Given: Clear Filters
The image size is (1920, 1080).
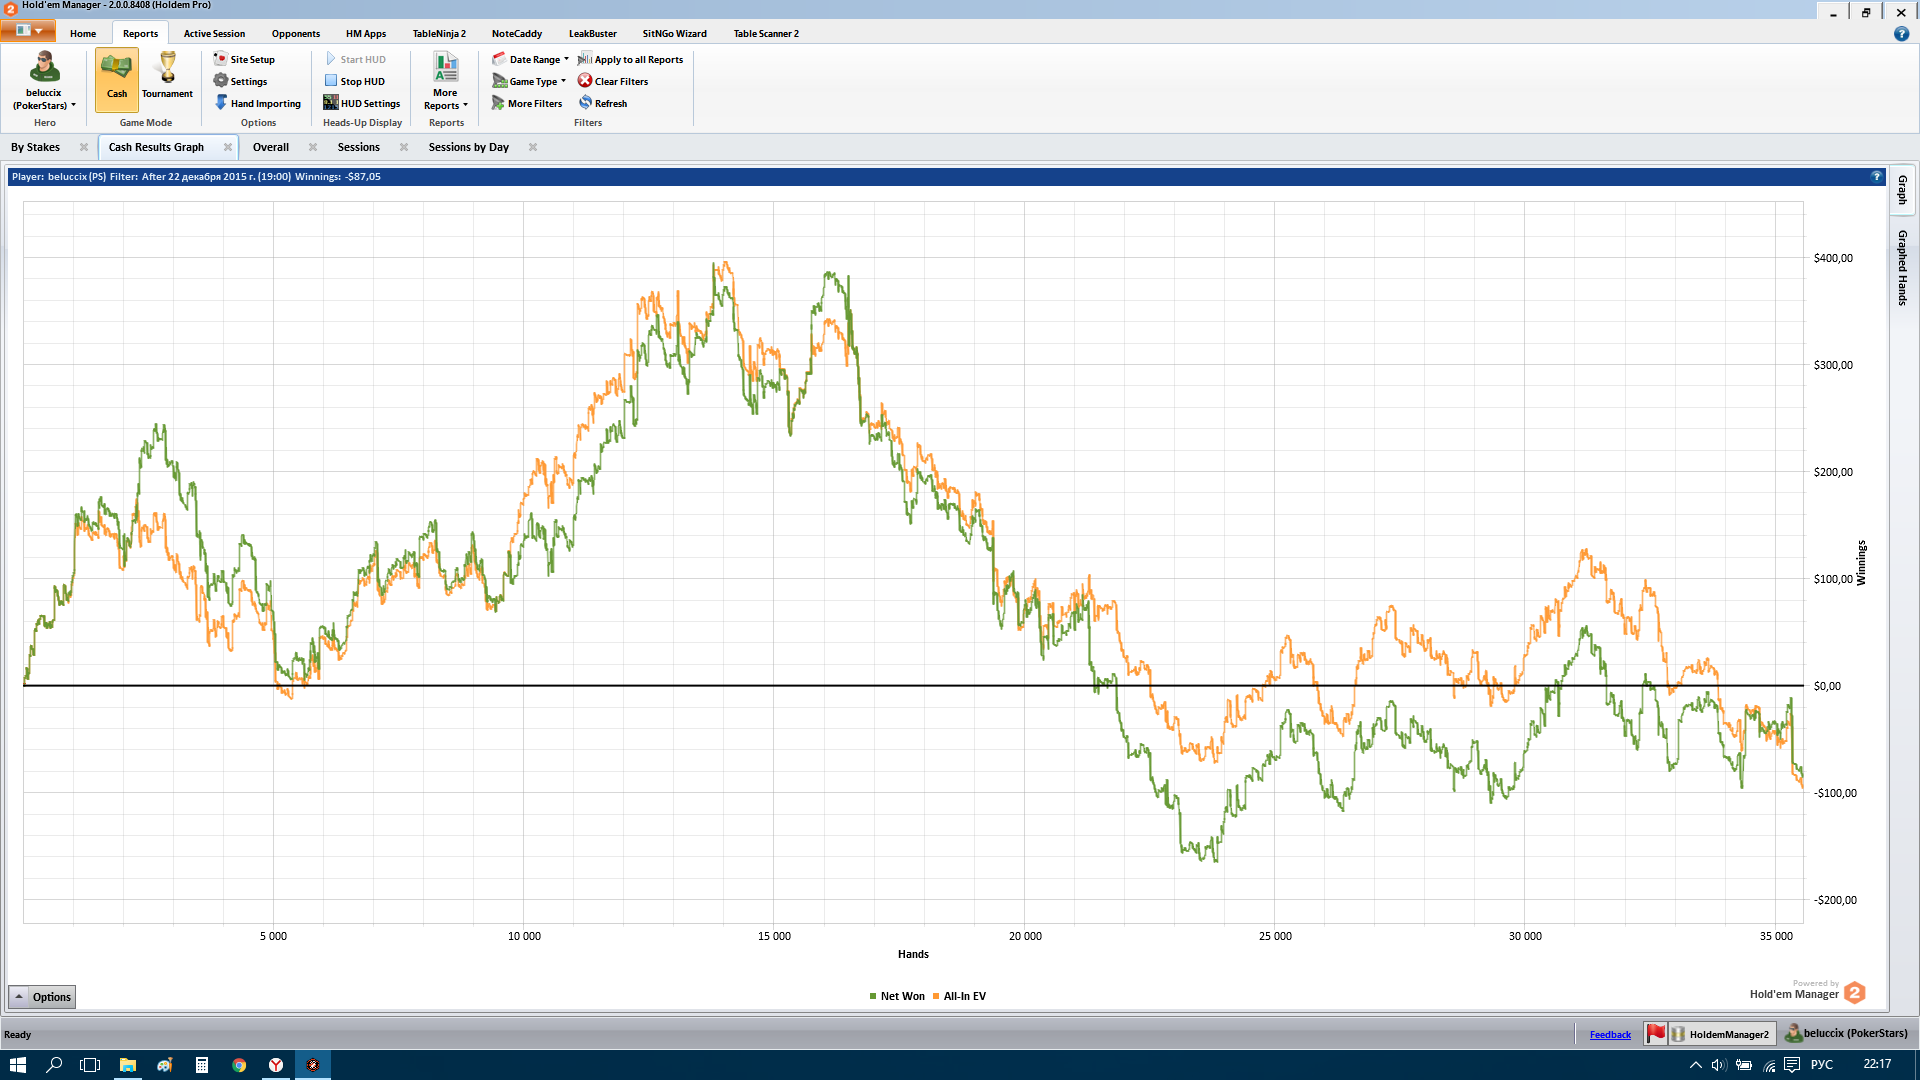Looking at the screenshot, I should point(613,81).
